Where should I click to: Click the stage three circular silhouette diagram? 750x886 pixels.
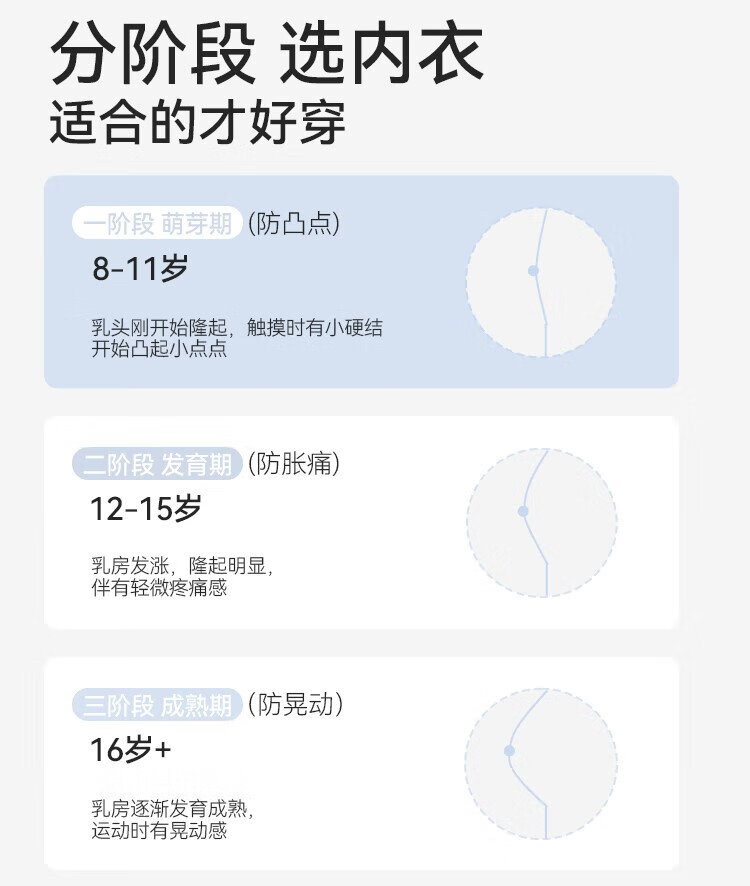[x=540, y=763]
